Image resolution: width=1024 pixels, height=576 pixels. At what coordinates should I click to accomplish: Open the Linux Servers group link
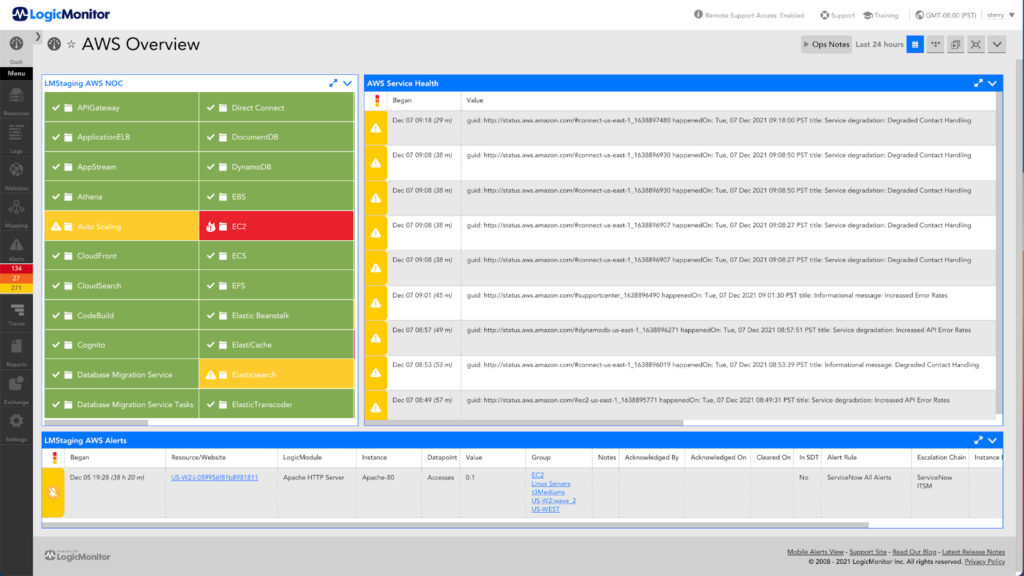click(551, 484)
